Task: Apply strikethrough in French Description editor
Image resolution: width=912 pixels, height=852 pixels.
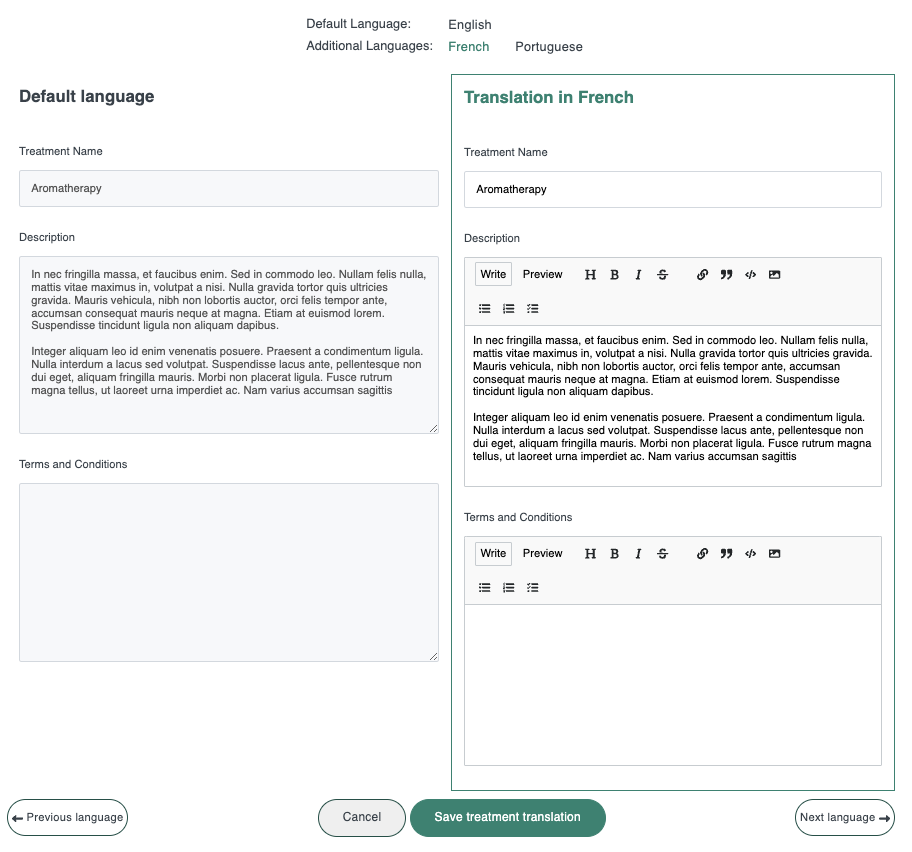Action: pos(662,275)
